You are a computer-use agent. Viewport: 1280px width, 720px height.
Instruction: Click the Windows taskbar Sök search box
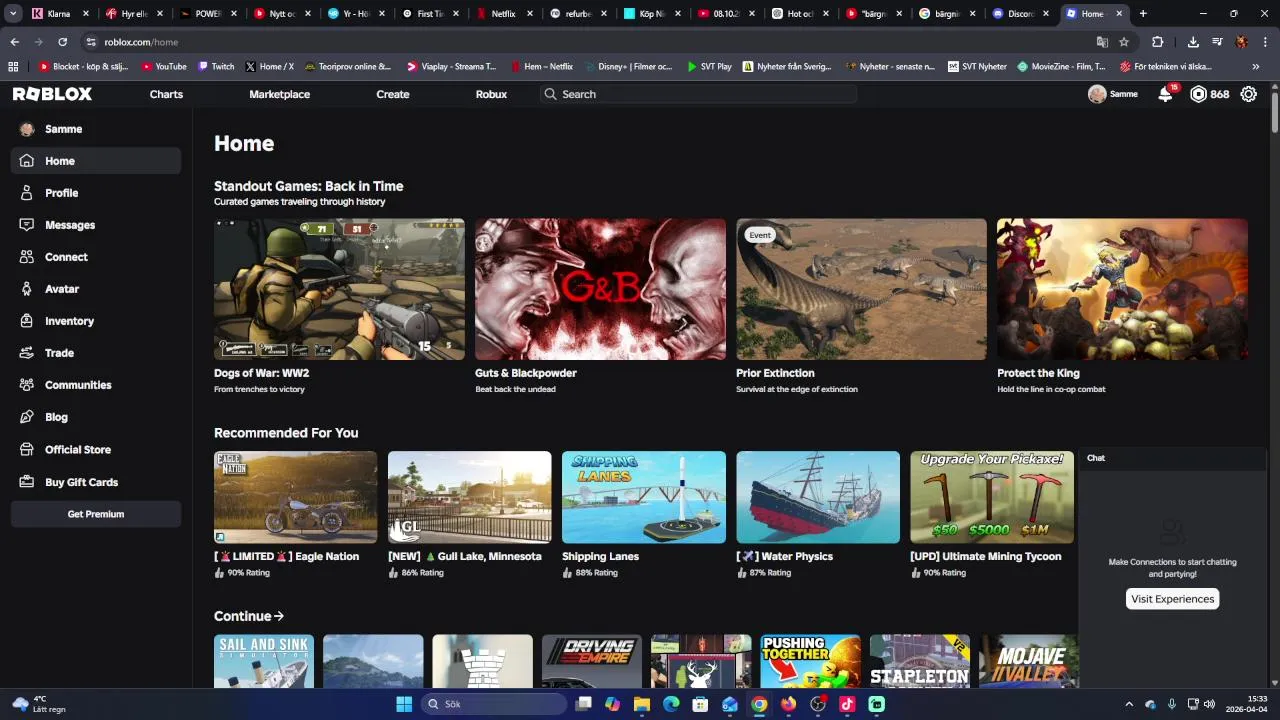[x=494, y=704]
